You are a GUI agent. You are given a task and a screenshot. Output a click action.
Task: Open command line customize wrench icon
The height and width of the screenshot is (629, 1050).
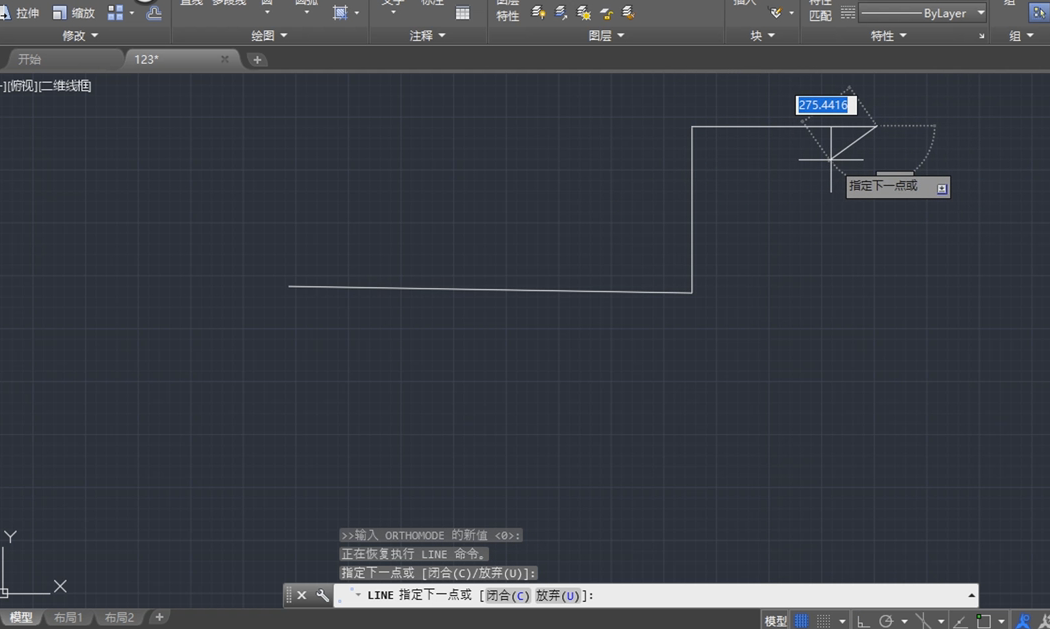[322, 596]
